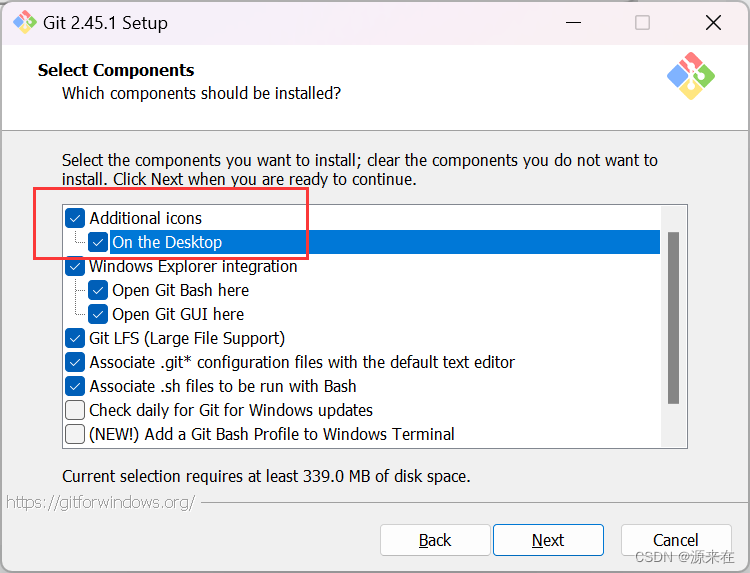Uncheck Associate .sh files with Bash
This screenshot has width=750, height=573.
pyautogui.click(x=75, y=386)
